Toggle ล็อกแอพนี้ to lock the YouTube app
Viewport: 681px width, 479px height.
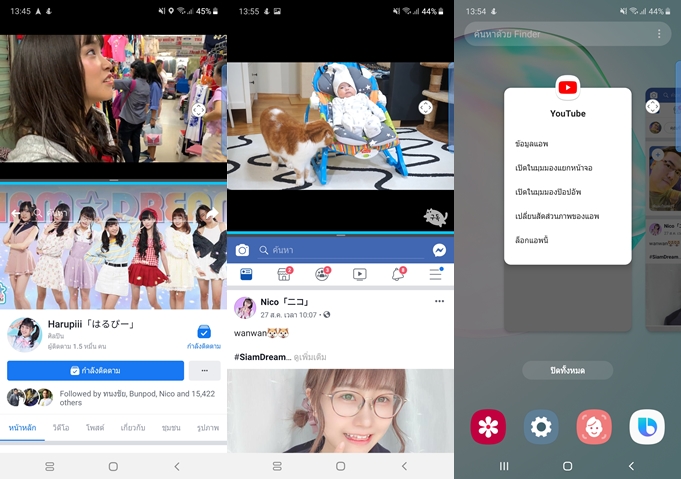[531, 240]
